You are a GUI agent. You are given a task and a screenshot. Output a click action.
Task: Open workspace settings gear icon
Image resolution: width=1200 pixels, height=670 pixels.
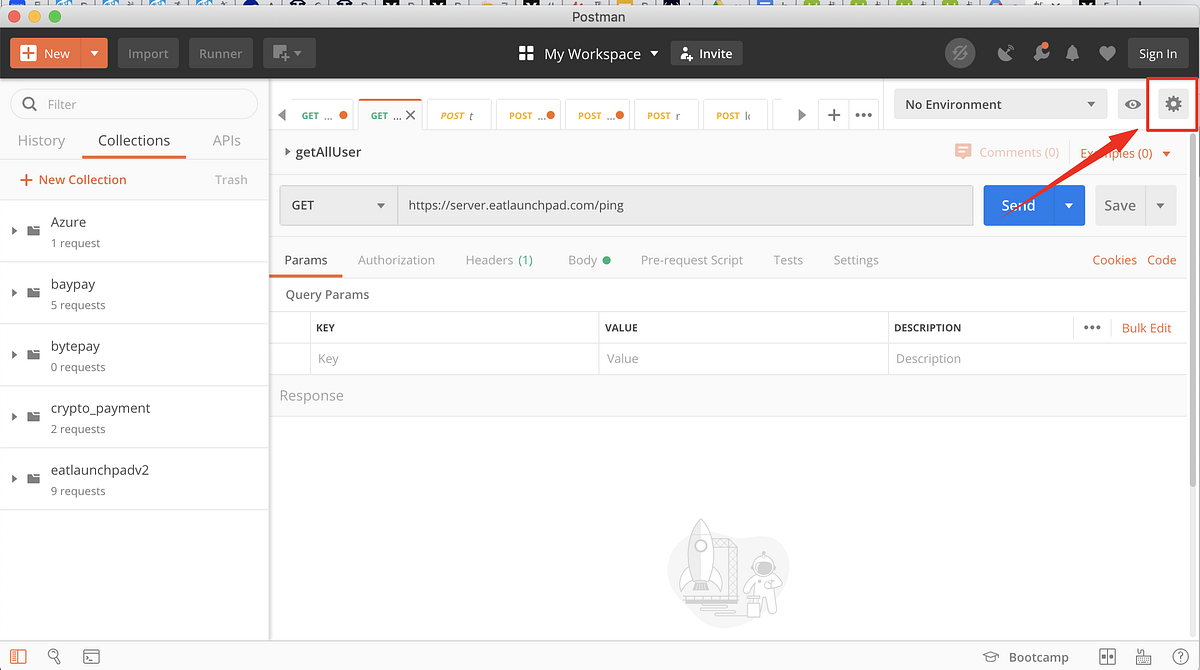[x=1171, y=104]
